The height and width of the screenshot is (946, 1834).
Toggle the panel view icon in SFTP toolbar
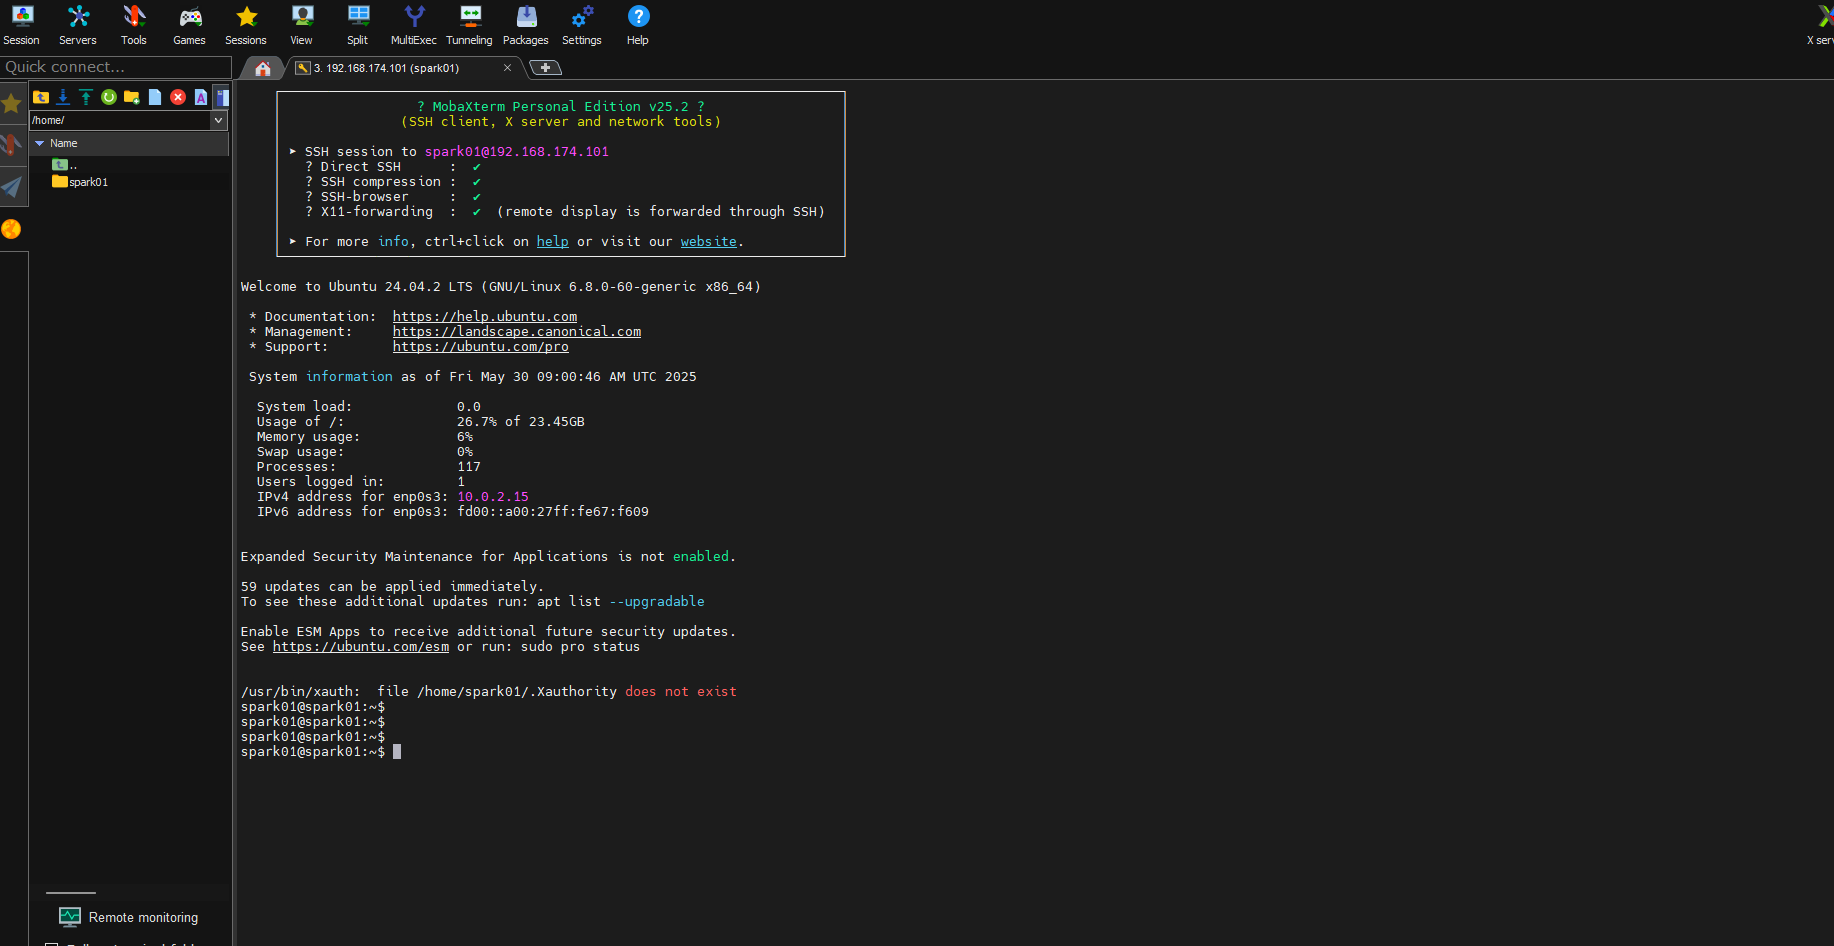222,97
